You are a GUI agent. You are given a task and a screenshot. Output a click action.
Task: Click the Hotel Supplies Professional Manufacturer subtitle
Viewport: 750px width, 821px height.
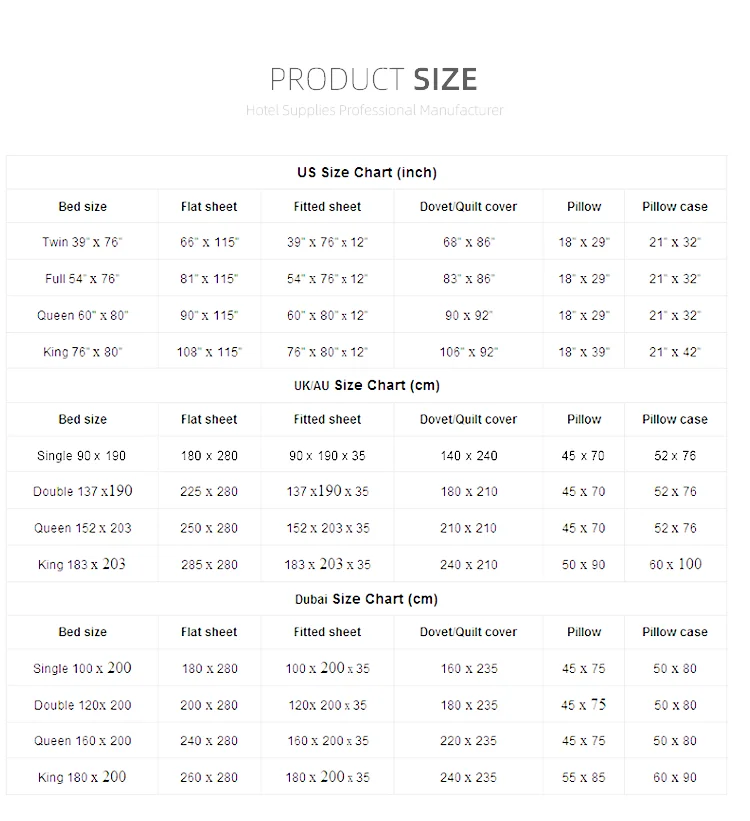click(374, 110)
